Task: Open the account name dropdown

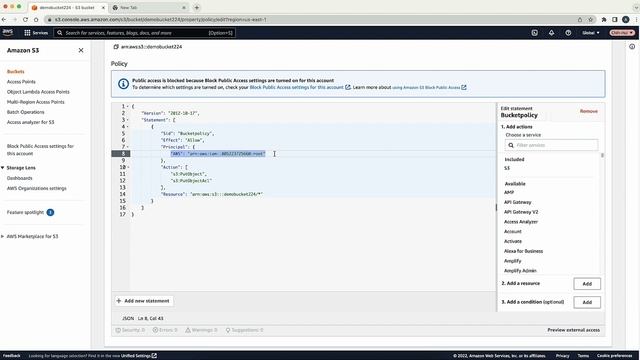Action: point(622,33)
